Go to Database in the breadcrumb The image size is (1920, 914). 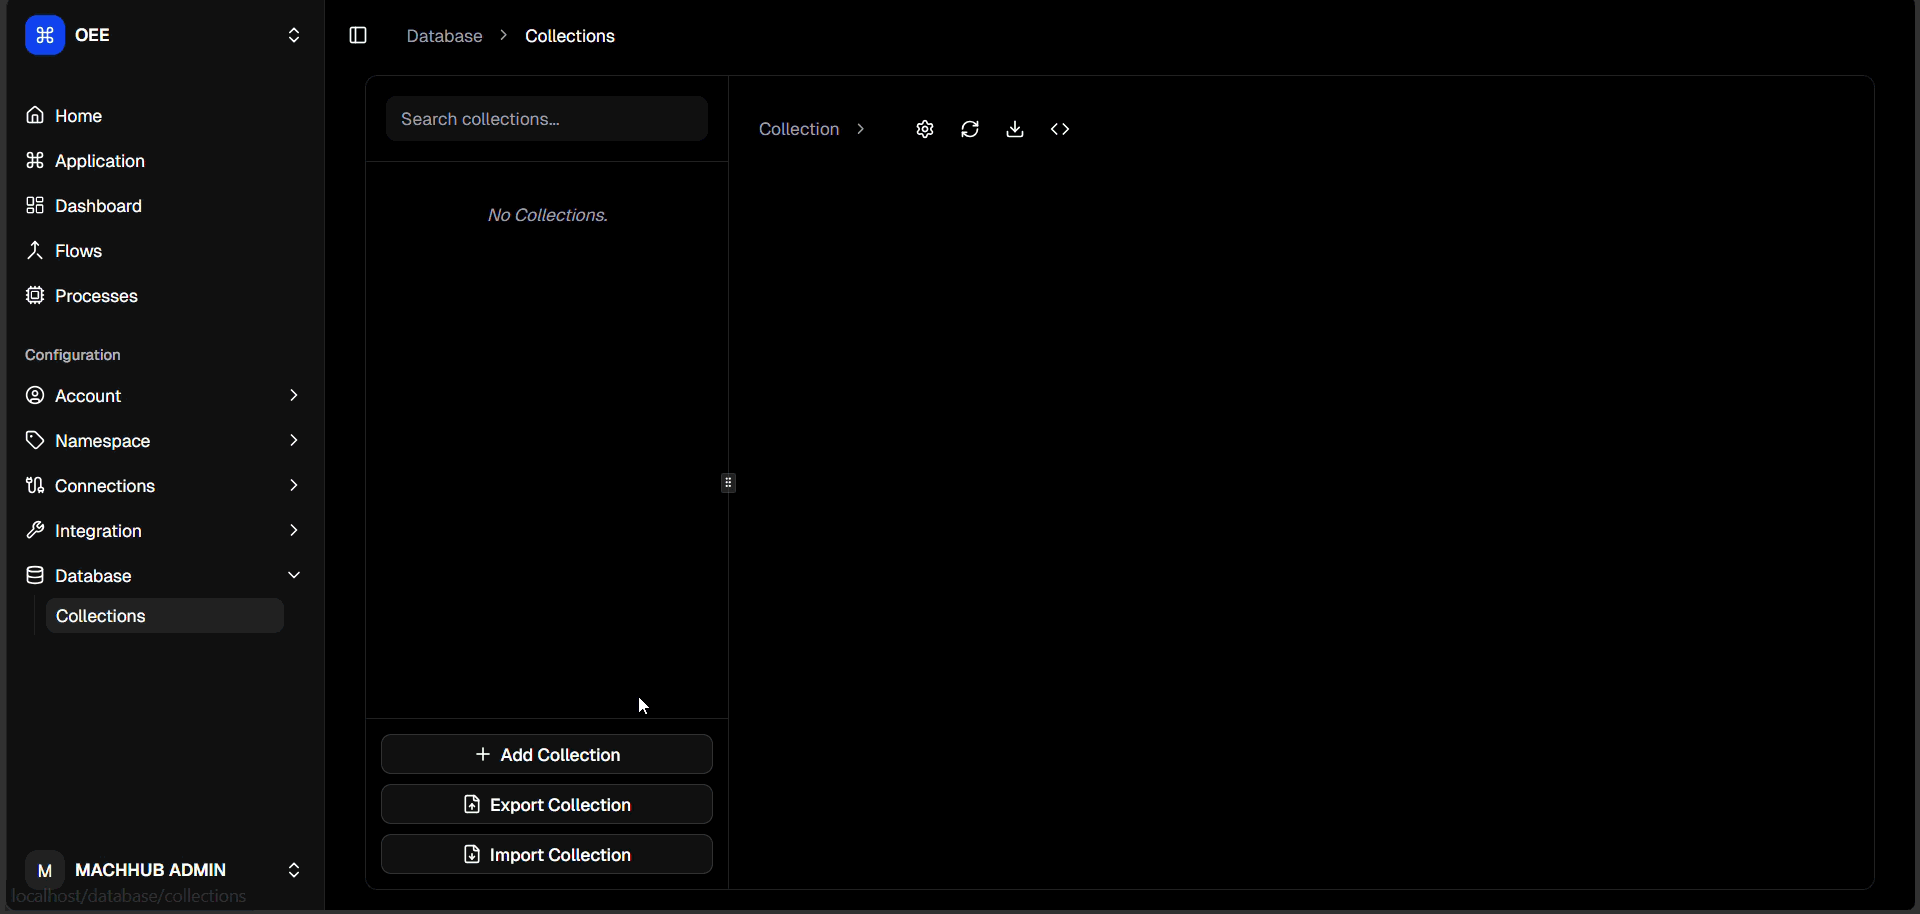444,36
